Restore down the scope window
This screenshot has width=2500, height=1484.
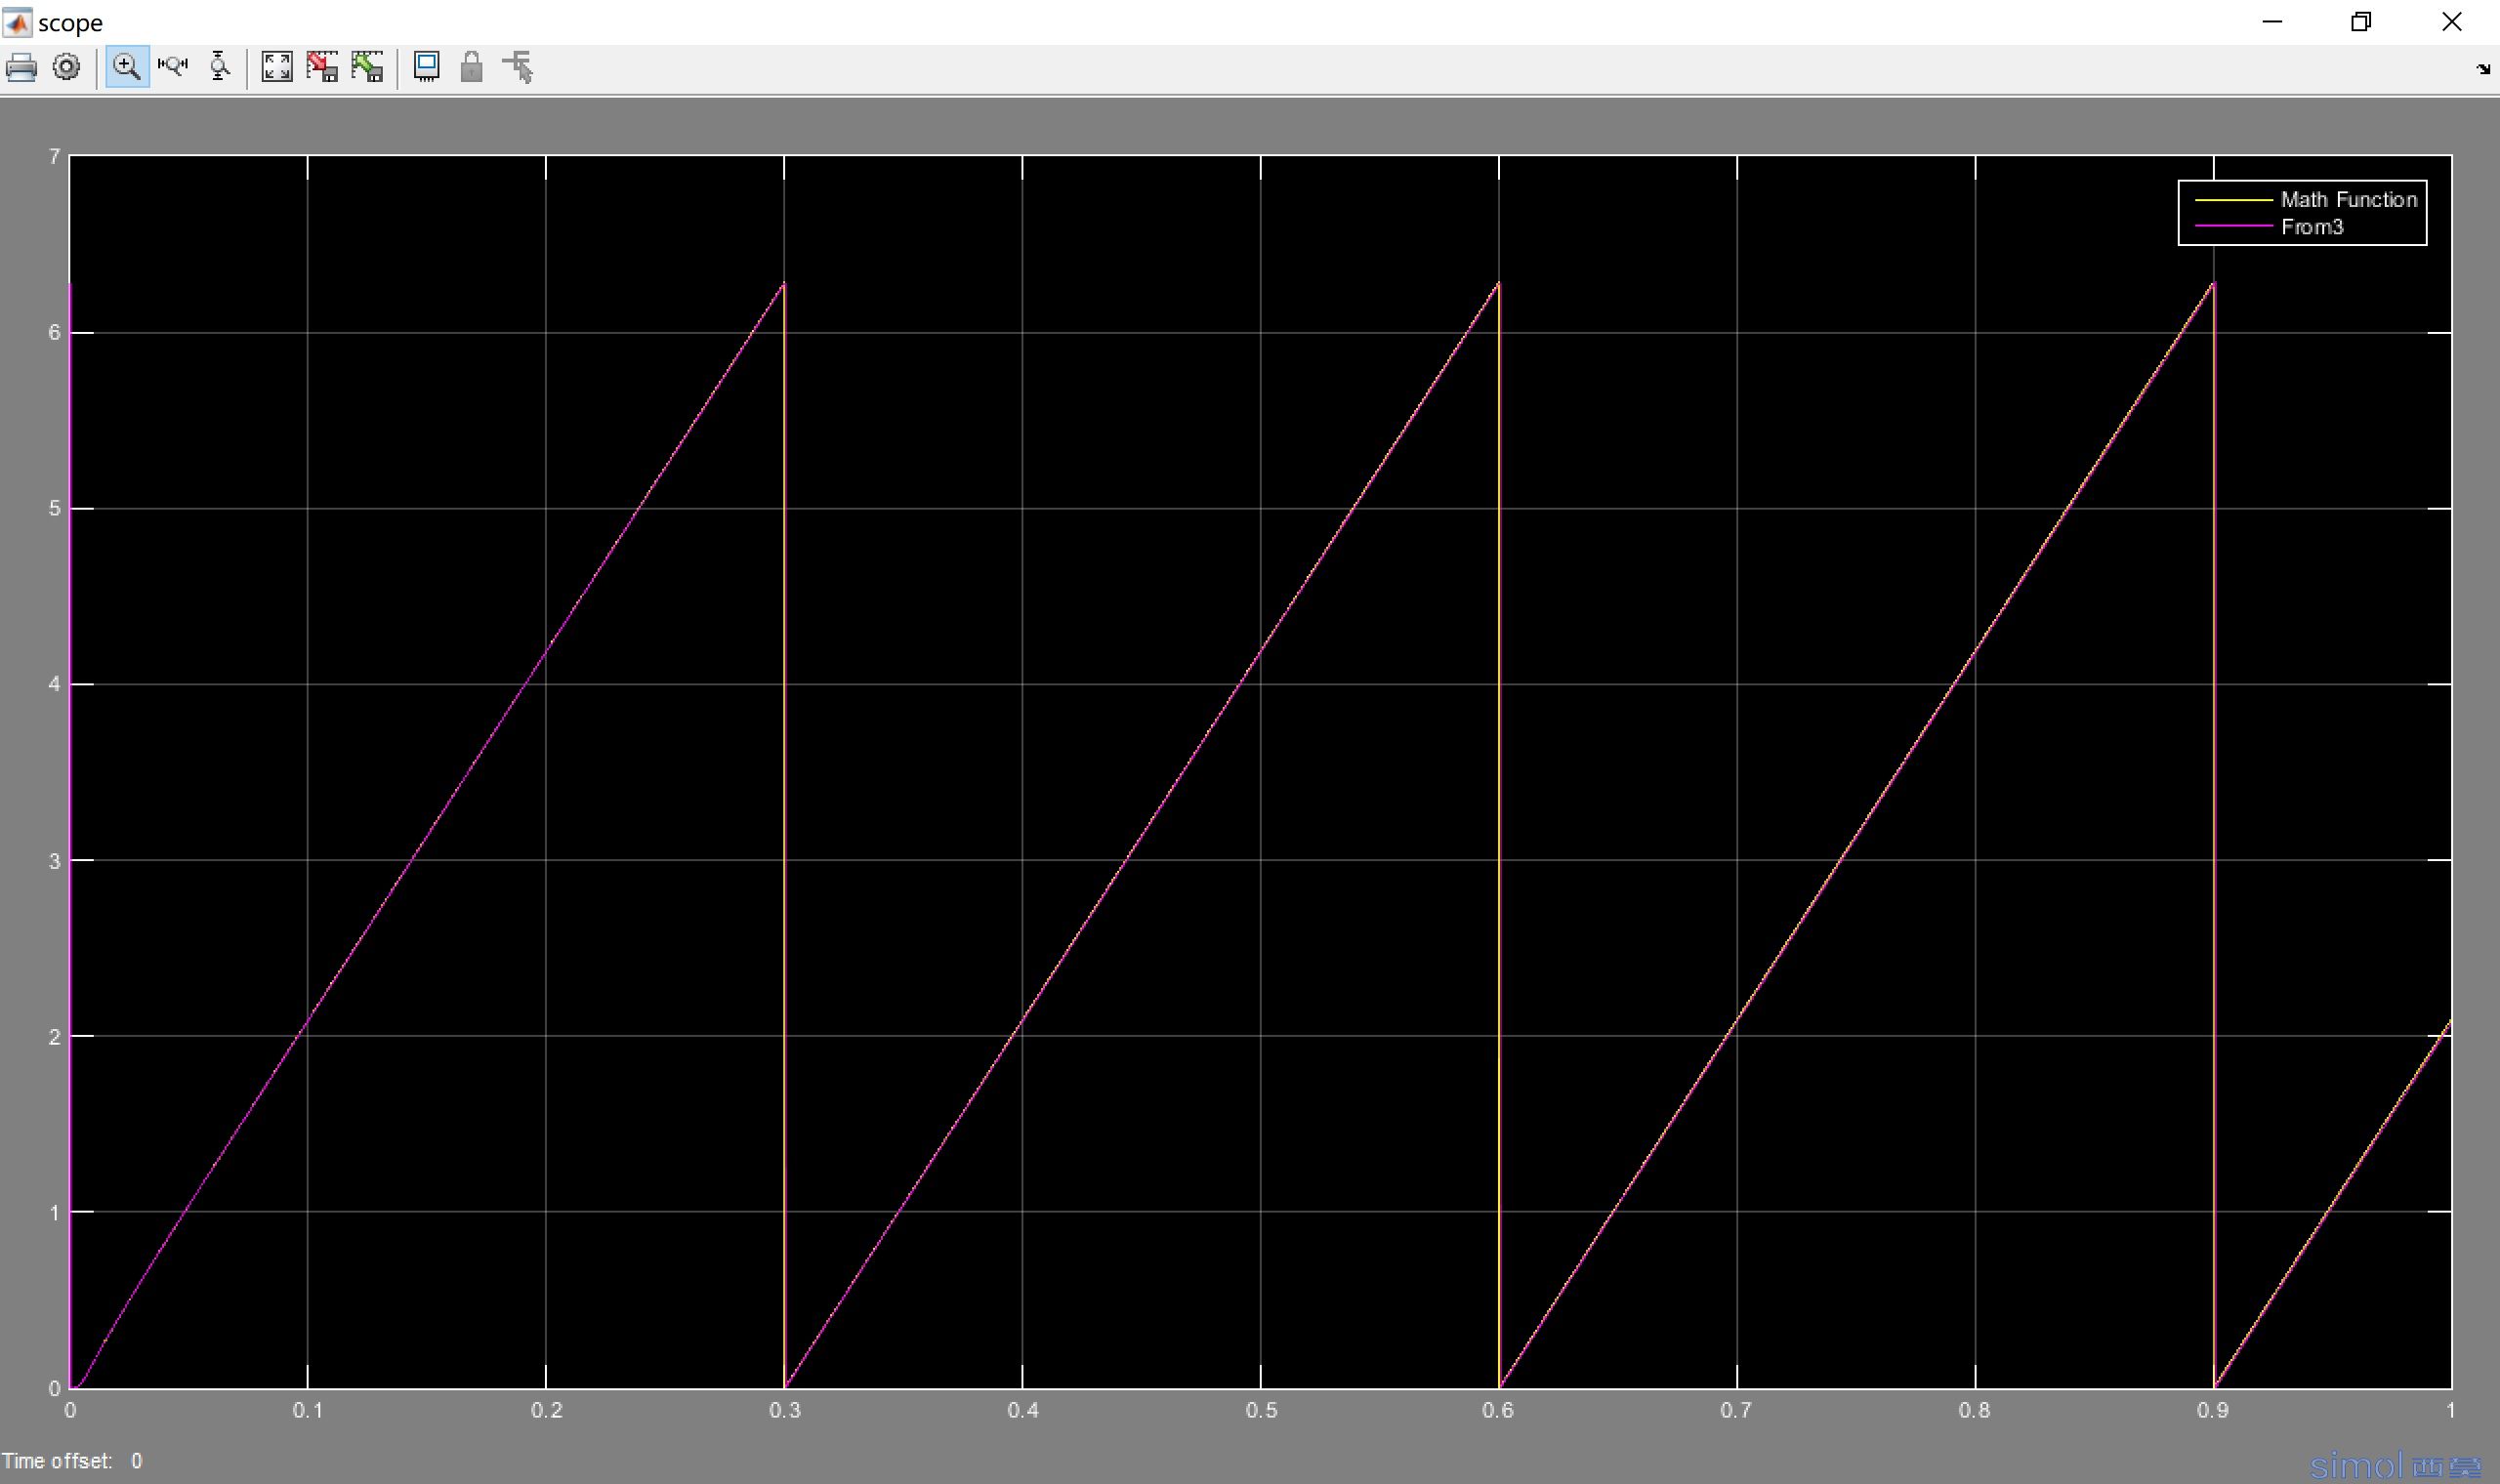click(2361, 22)
